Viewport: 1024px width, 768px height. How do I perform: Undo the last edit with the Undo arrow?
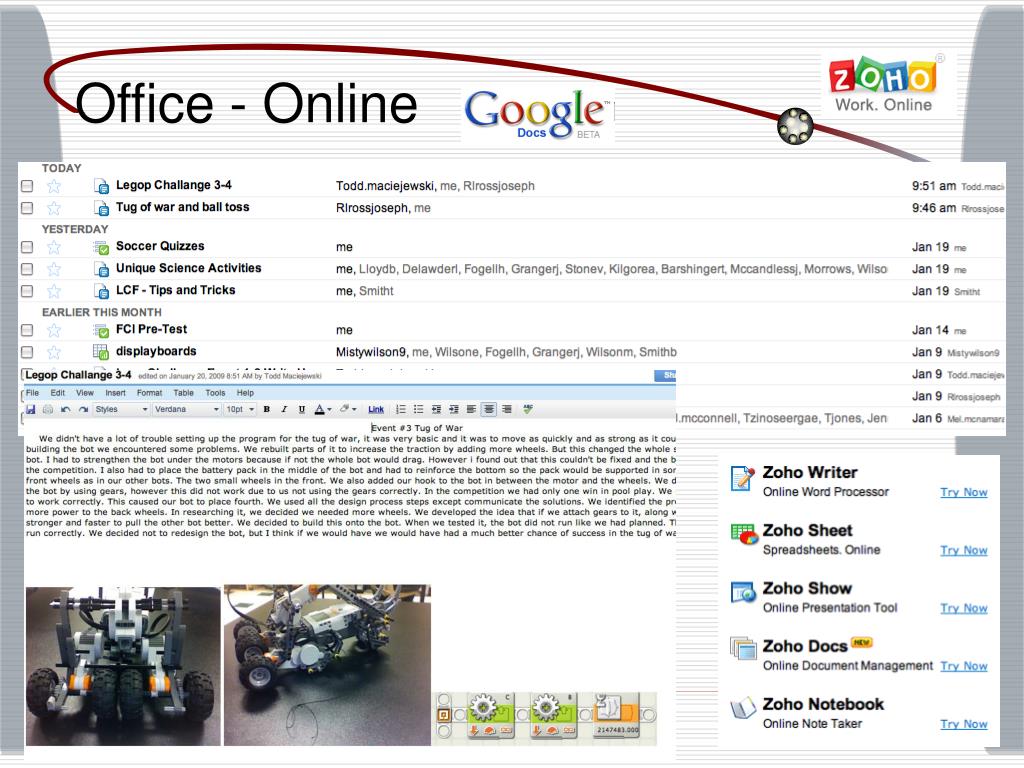coord(65,409)
